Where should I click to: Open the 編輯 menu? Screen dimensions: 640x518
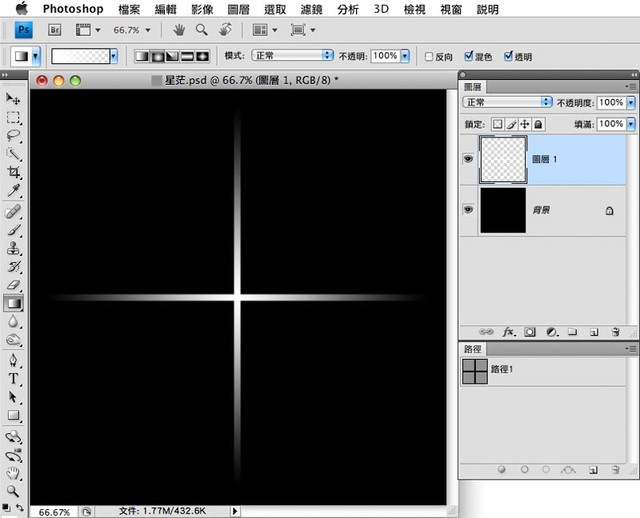pos(165,9)
